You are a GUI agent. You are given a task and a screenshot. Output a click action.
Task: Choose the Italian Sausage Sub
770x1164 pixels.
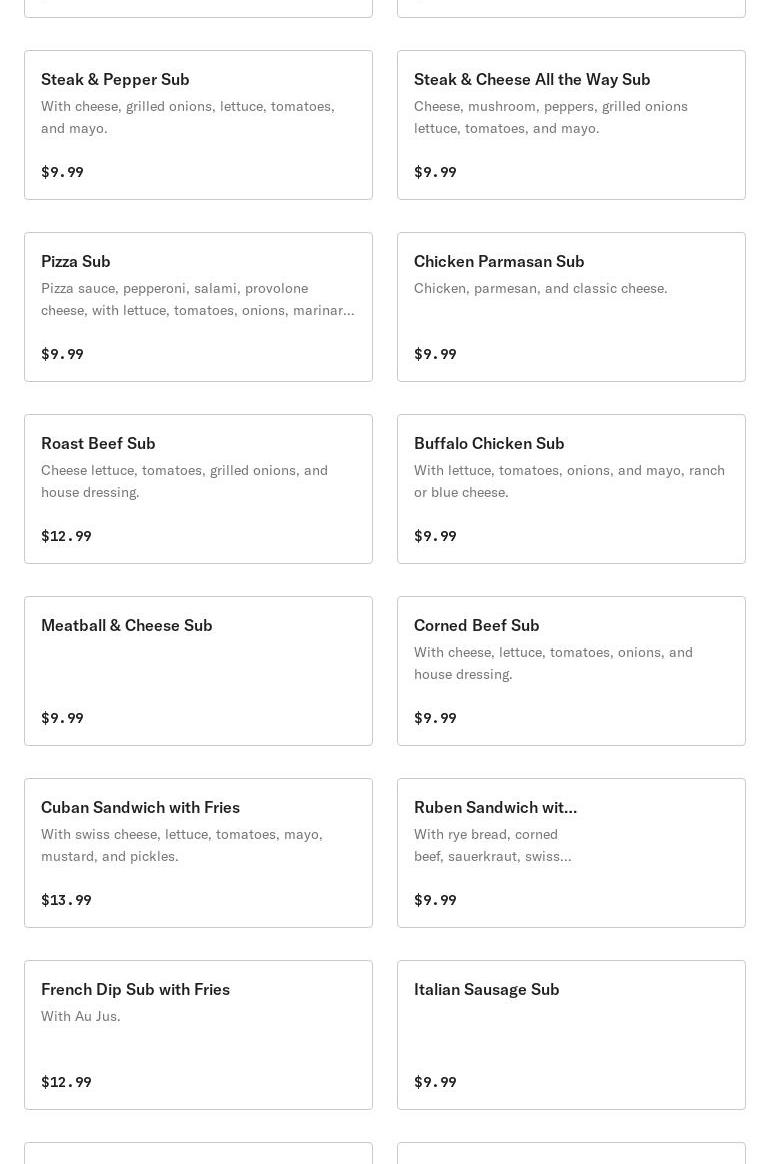pyautogui.click(x=571, y=1035)
